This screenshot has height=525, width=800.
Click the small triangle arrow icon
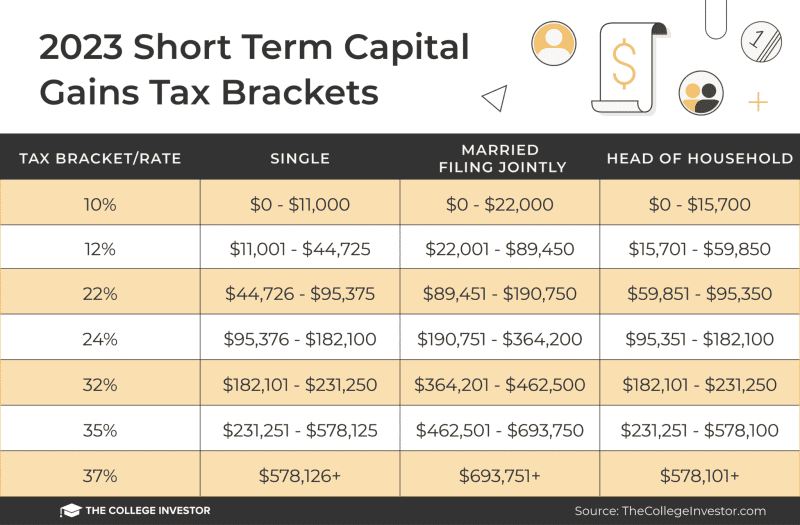point(495,97)
